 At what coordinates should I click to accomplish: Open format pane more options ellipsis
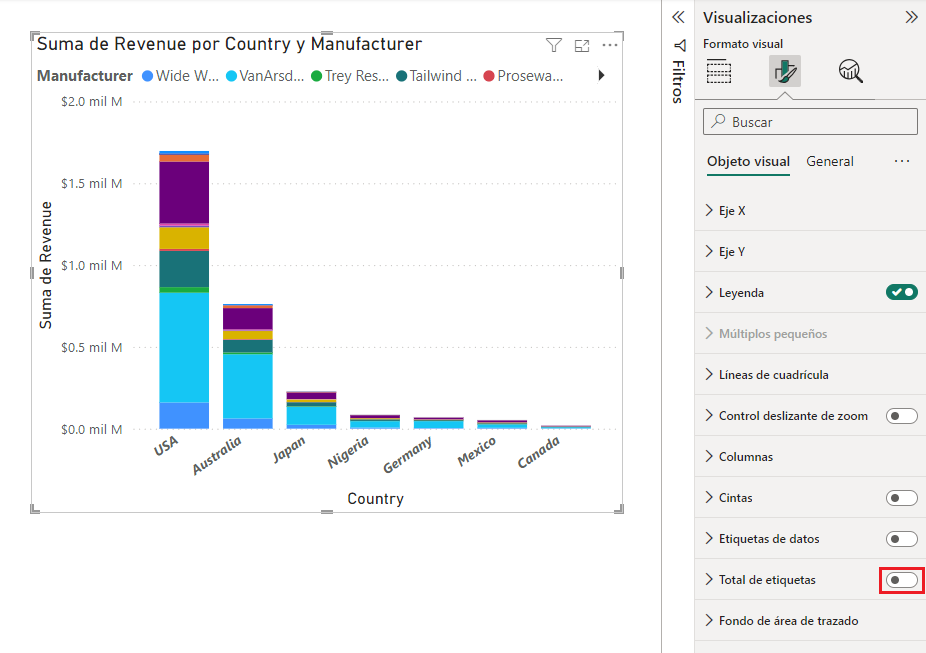(901, 161)
